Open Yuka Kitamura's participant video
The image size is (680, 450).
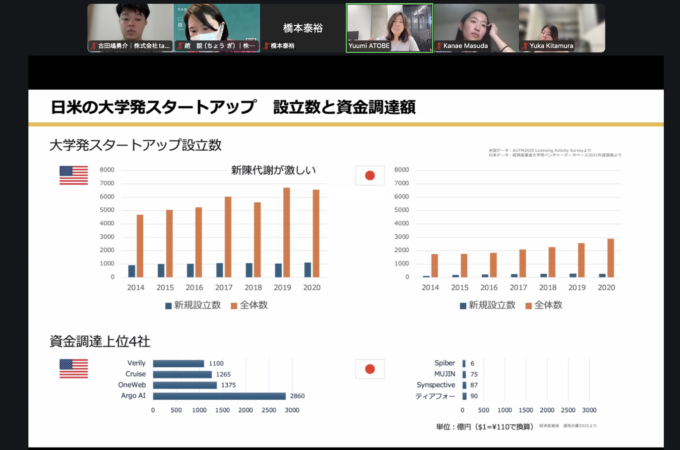[561, 27]
